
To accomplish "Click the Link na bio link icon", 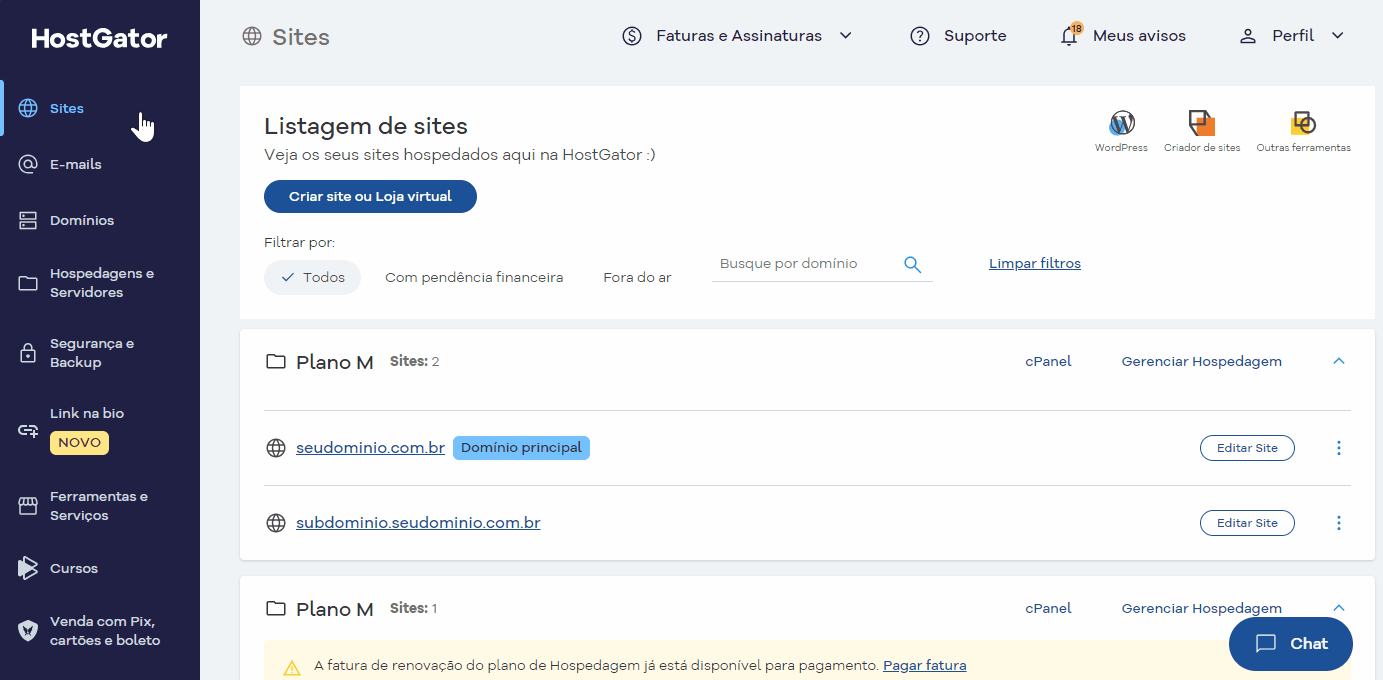I will click(x=28, y=430).
